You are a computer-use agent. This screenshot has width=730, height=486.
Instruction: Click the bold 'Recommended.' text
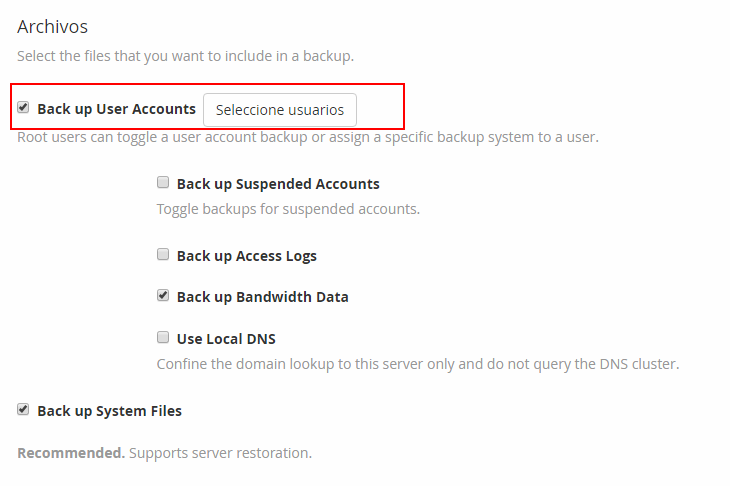(x=70, y=453)
